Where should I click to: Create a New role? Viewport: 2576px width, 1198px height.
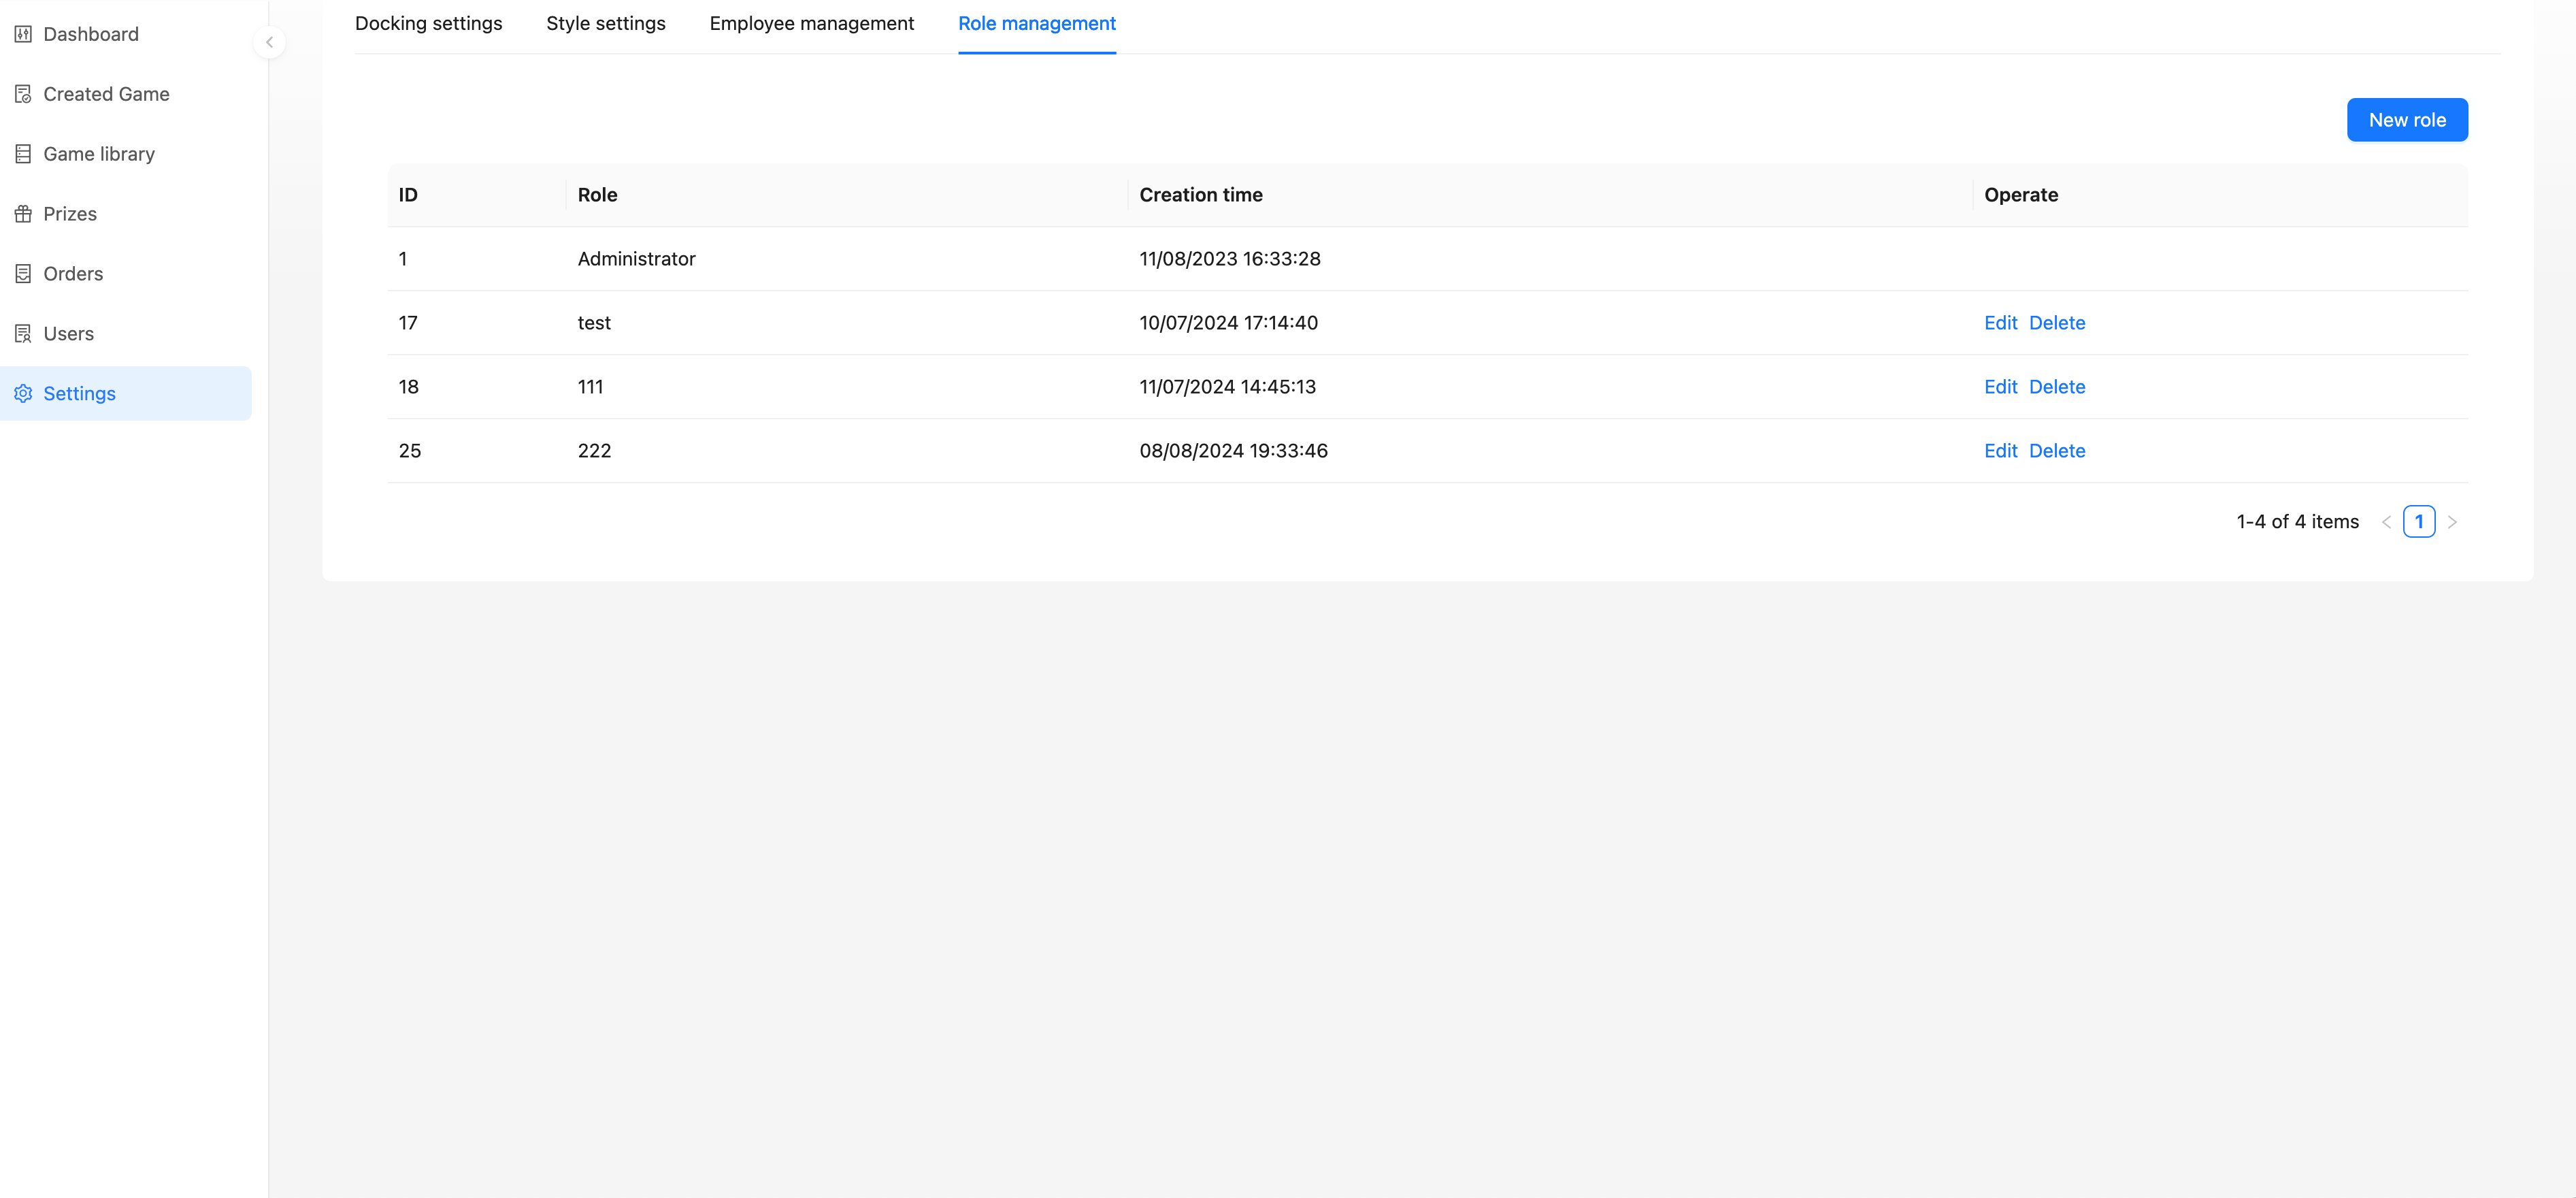2406,120
